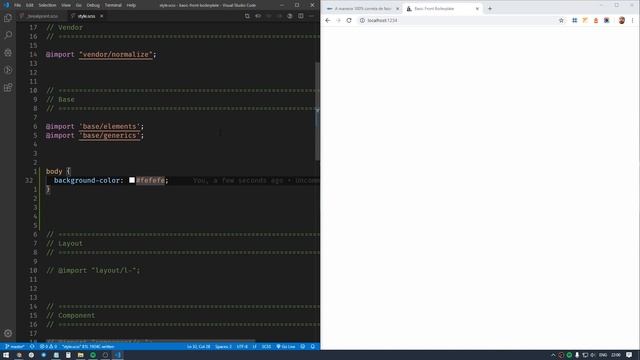Open the Windows notification center

point(629,355)
